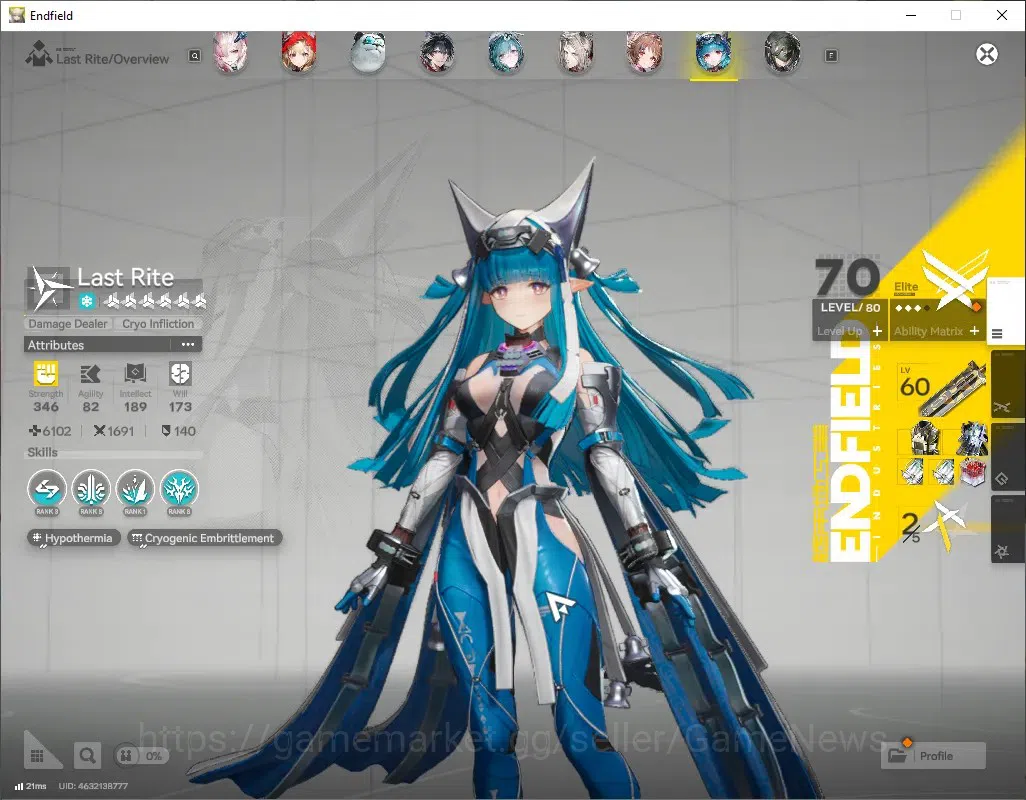Open the crystal gauntlet gear slot
The width and height of the screenshot is (1026, 800).
coord(972,438)
